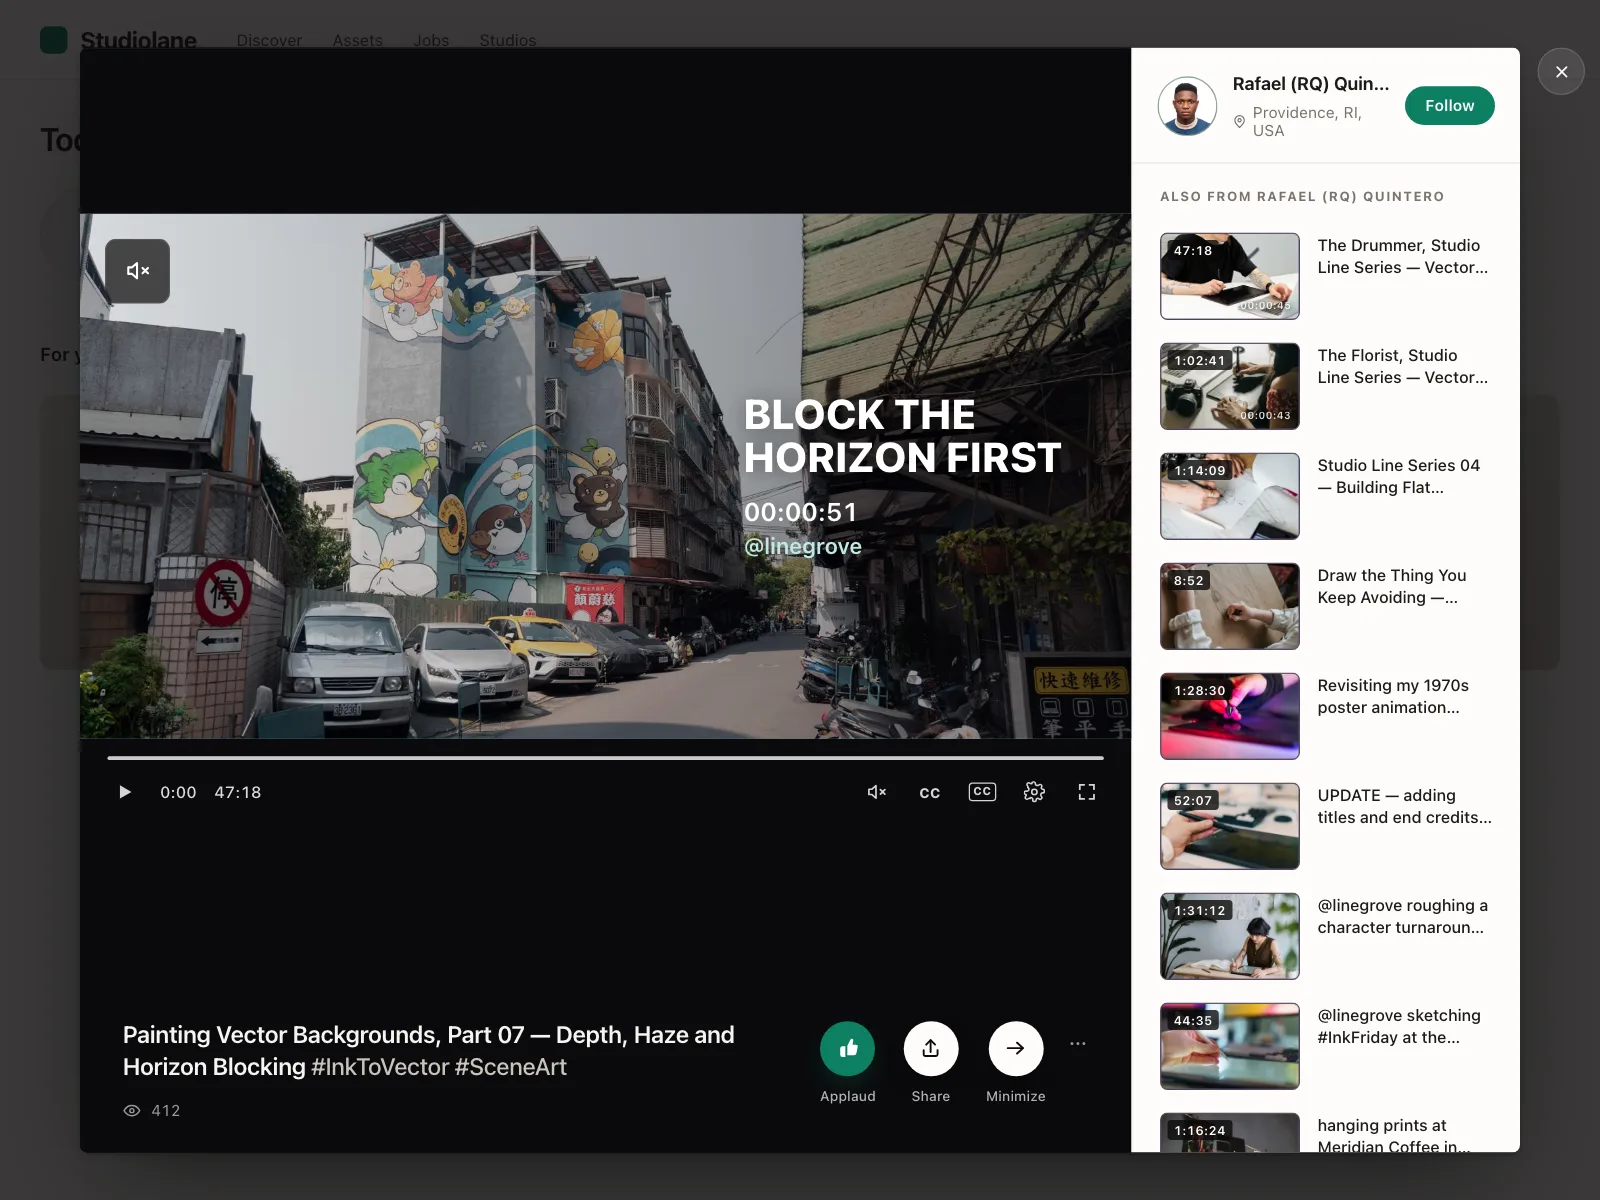Follow the #InkToVector hashtag link
The image size is (1600, 1200).
(x=380, y=1067)
